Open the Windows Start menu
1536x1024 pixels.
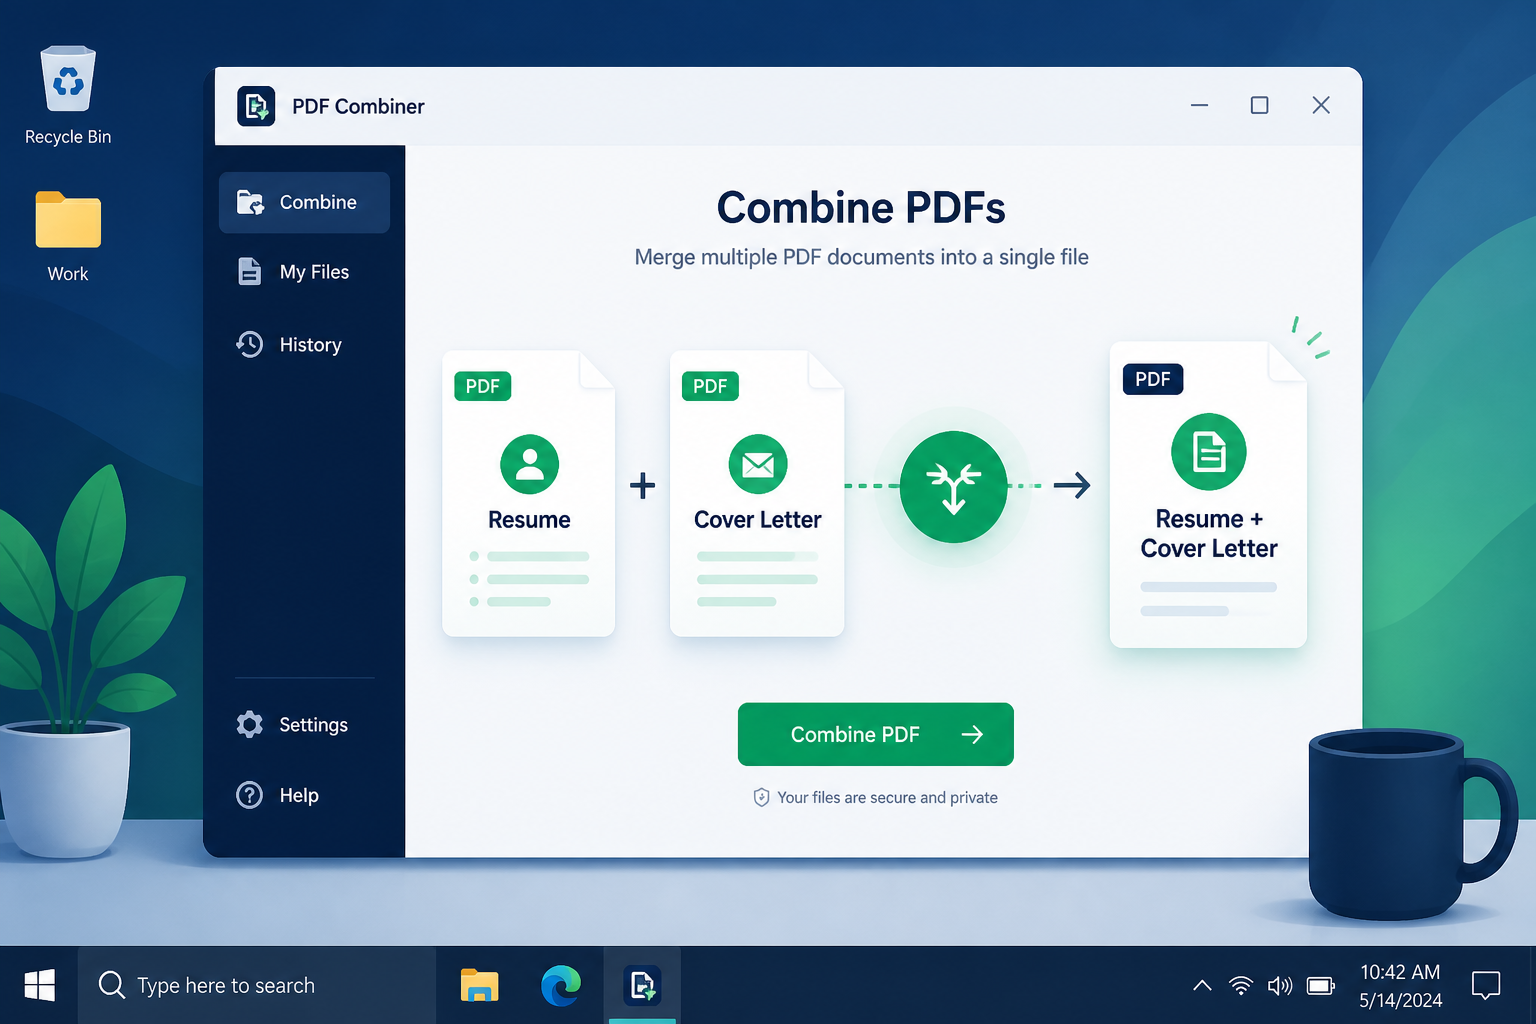(39, 985)
